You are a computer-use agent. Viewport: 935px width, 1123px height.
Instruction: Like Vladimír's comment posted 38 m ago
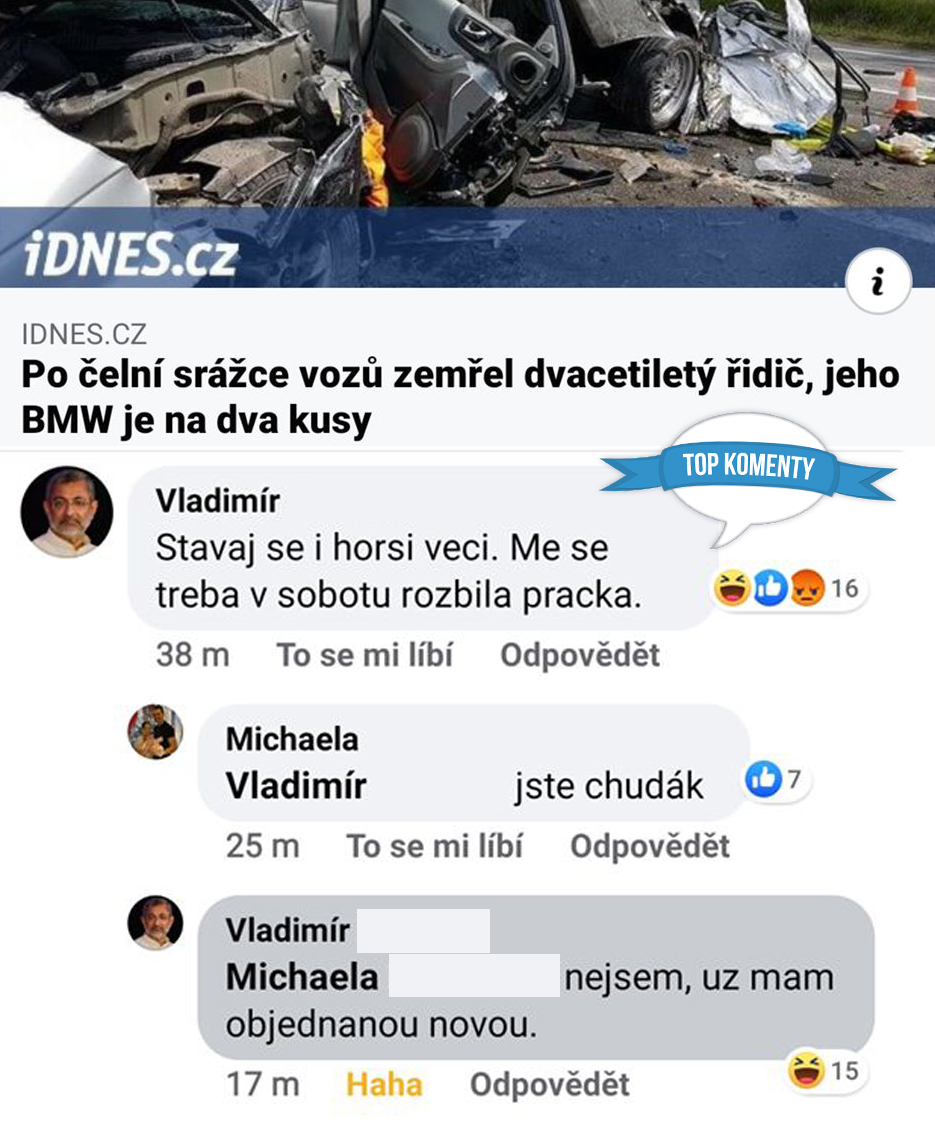pos(365,655)
